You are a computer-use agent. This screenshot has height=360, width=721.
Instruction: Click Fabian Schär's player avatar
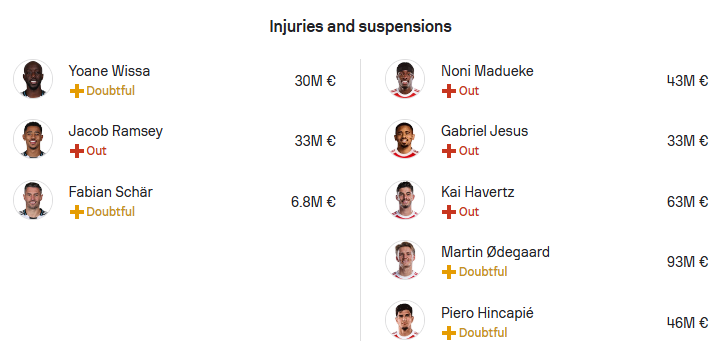pos(33,200)
